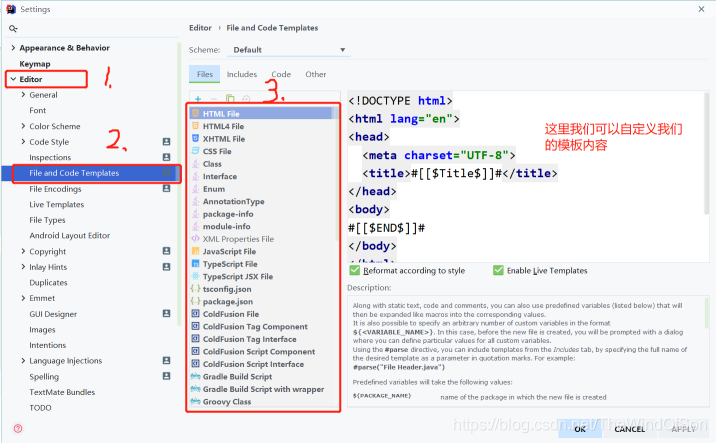
Task: Click the Editor breadcrumb link
Action: (x=200, y=28)
